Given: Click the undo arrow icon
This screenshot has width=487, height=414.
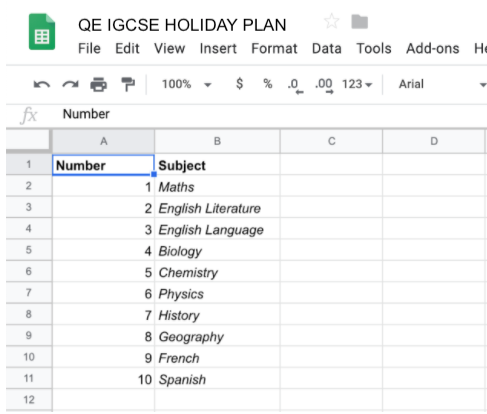Looking at the screenshot, I should (42, 85).
